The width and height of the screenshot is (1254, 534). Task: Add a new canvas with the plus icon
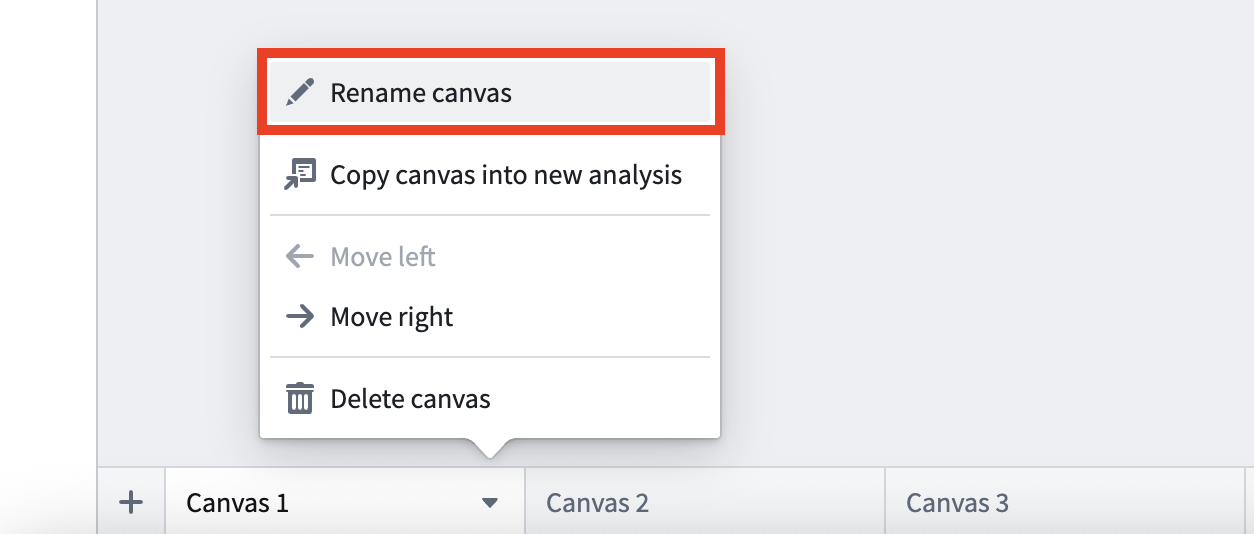131,502
